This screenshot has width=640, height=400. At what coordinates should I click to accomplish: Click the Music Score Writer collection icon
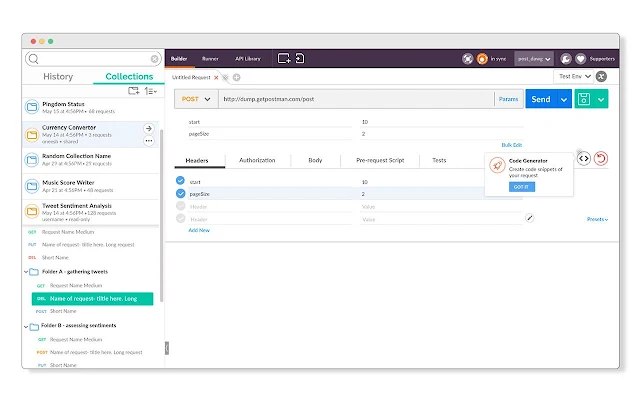pos(32,186)
